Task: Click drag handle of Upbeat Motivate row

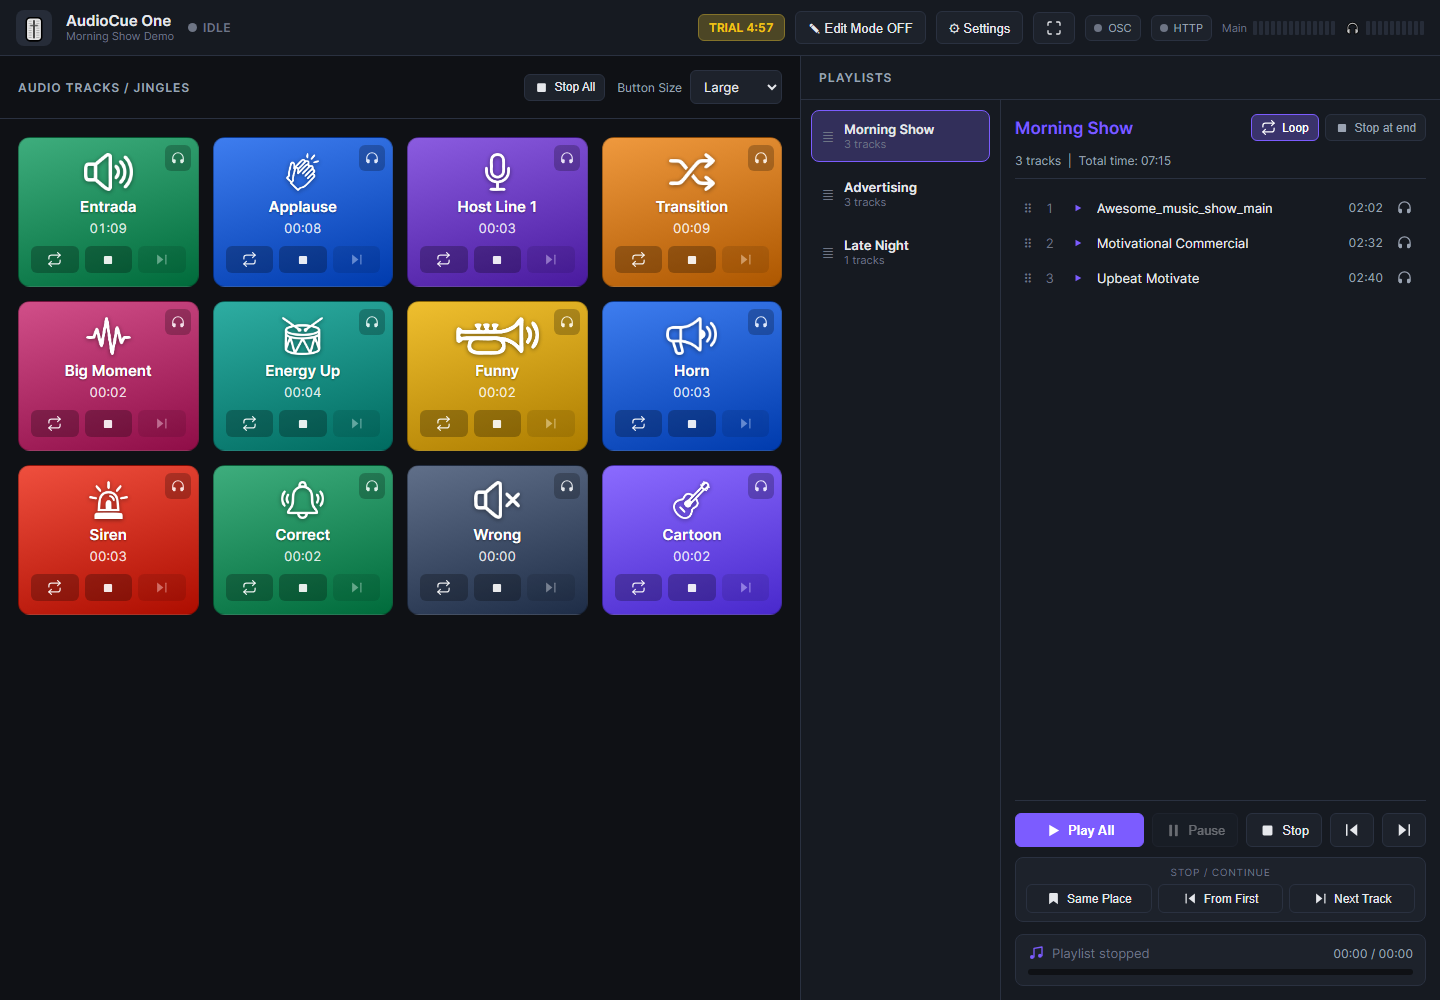Action: pyautogui.click(x=1027, y=278)
